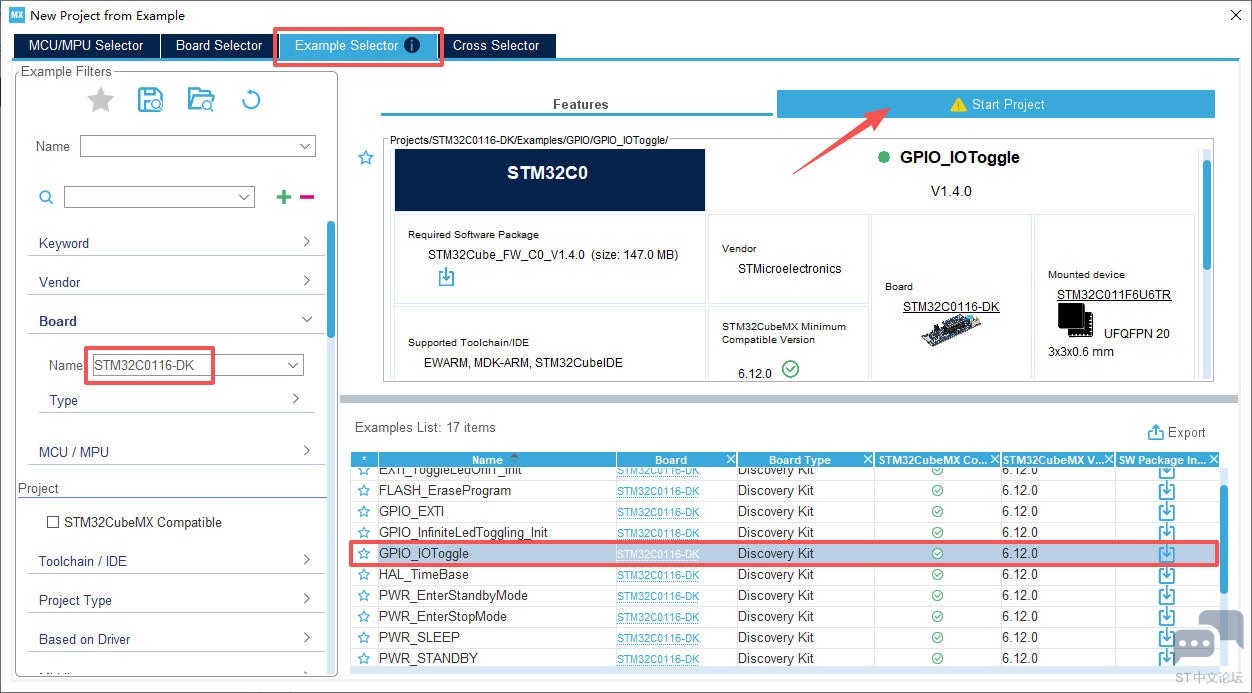This screenshot has width=1252, height=693.
Task: Switch to the Cross Selector tab
Action: coord(496,45)
